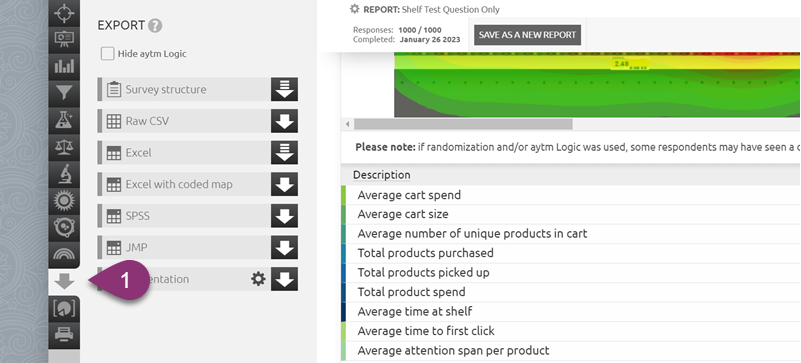Click color swatch beside Average cart spend

pyautogui.click(x=343, y=195)
